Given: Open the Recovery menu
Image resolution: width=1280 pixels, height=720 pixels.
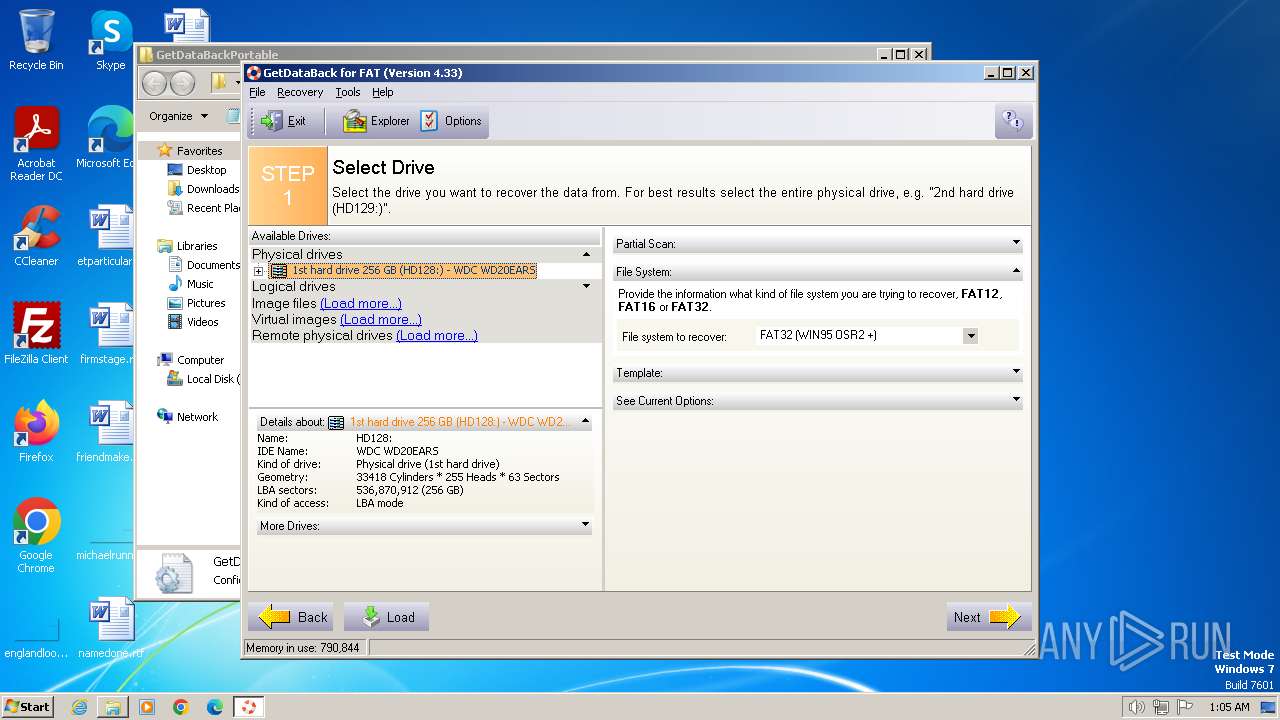Looking at the screenshot, I should (300, 92).
